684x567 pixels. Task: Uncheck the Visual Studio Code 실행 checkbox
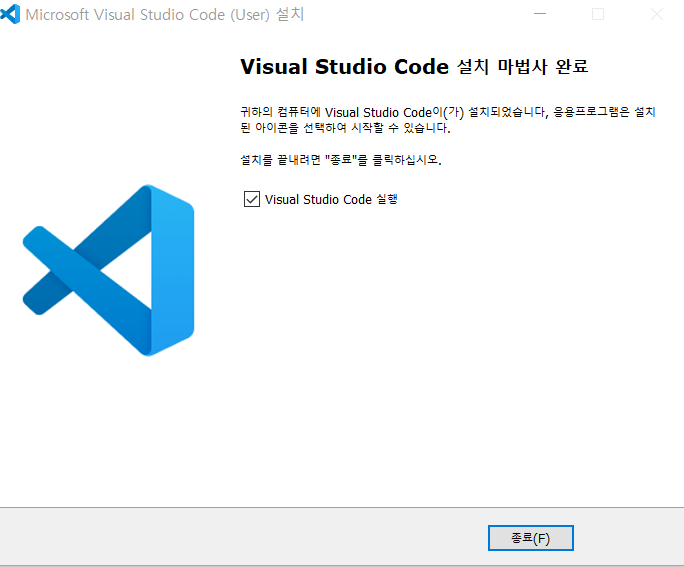tap(252, 199)
